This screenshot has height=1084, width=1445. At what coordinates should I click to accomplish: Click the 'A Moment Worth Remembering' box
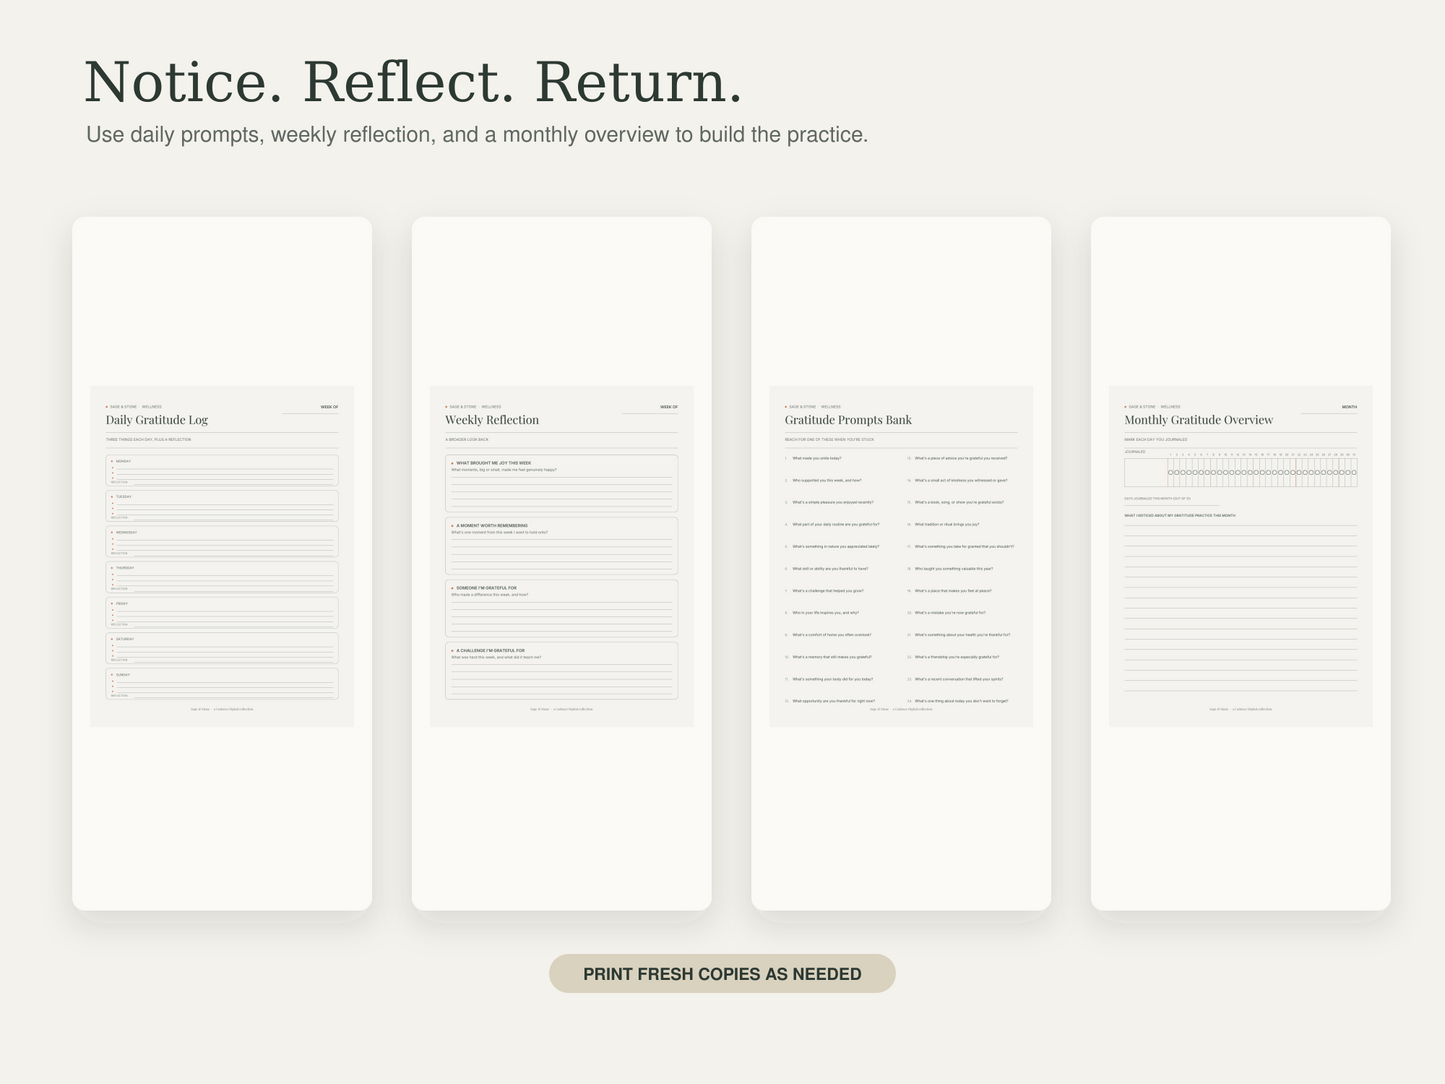pos(562,546)
